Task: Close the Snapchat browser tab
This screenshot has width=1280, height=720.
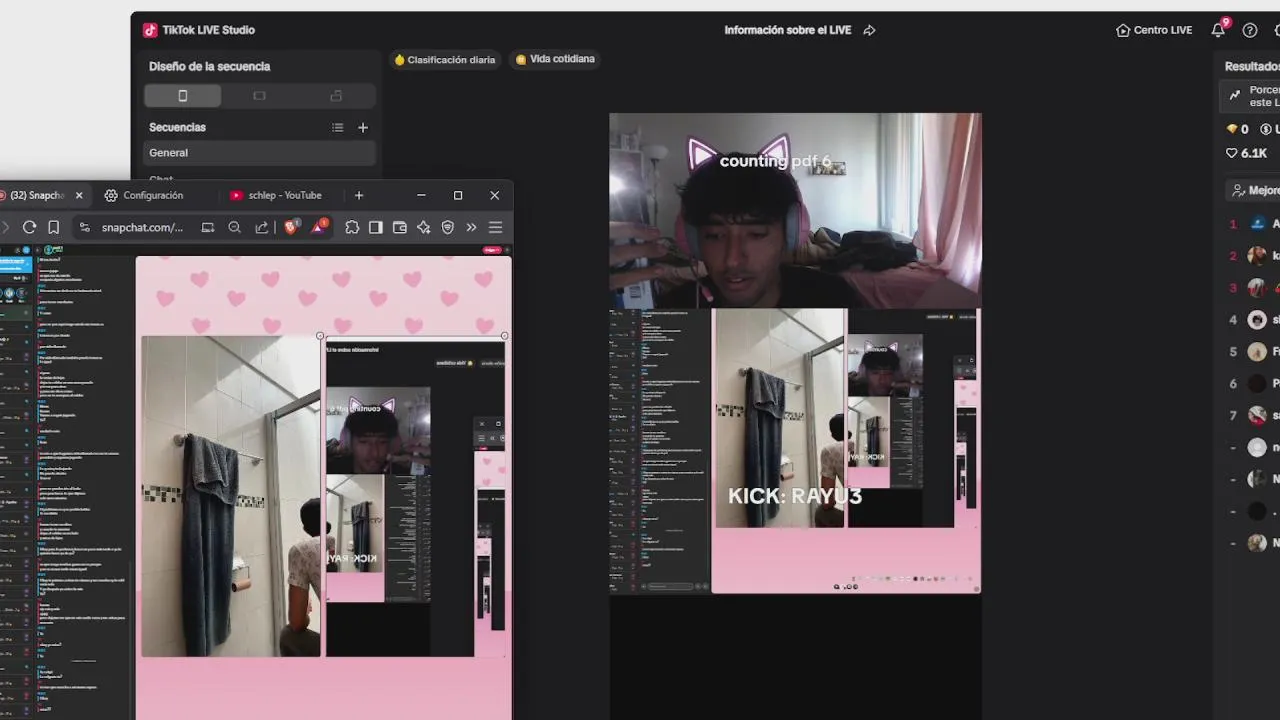Action: point(79,195)
